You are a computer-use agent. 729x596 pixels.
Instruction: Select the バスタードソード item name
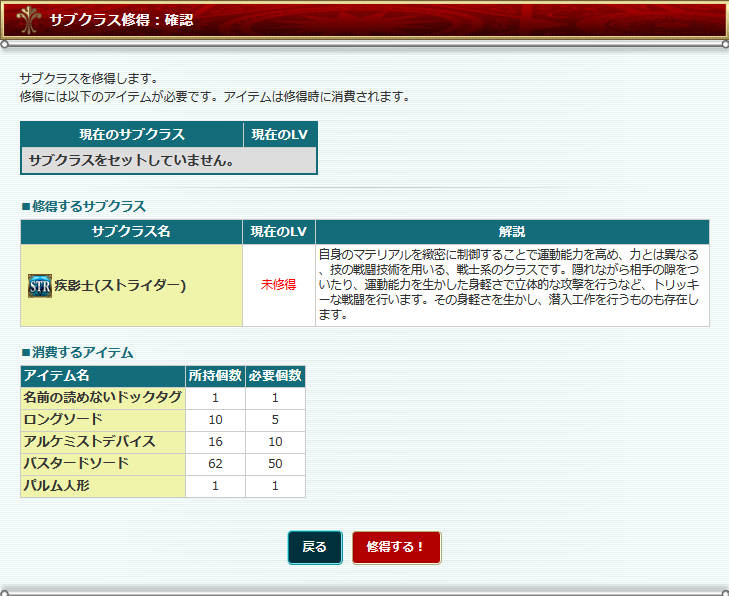coord(76,463)
